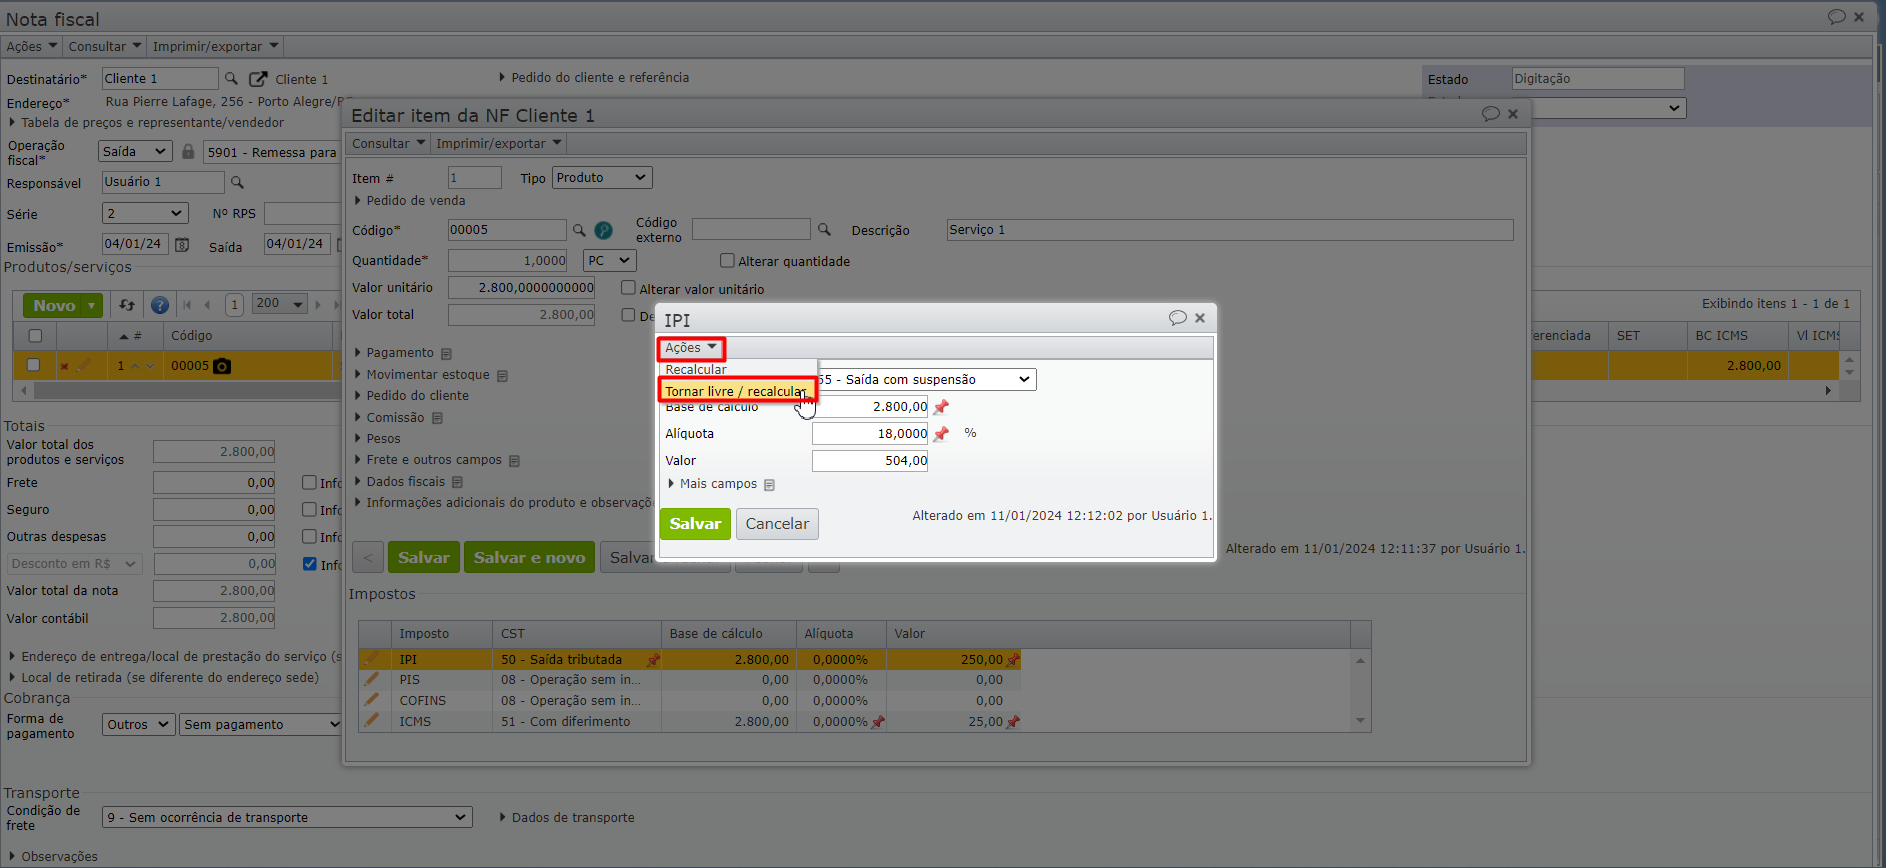
Task: Click the comment bubble icon in IPI dialog
Action: 1178,318
